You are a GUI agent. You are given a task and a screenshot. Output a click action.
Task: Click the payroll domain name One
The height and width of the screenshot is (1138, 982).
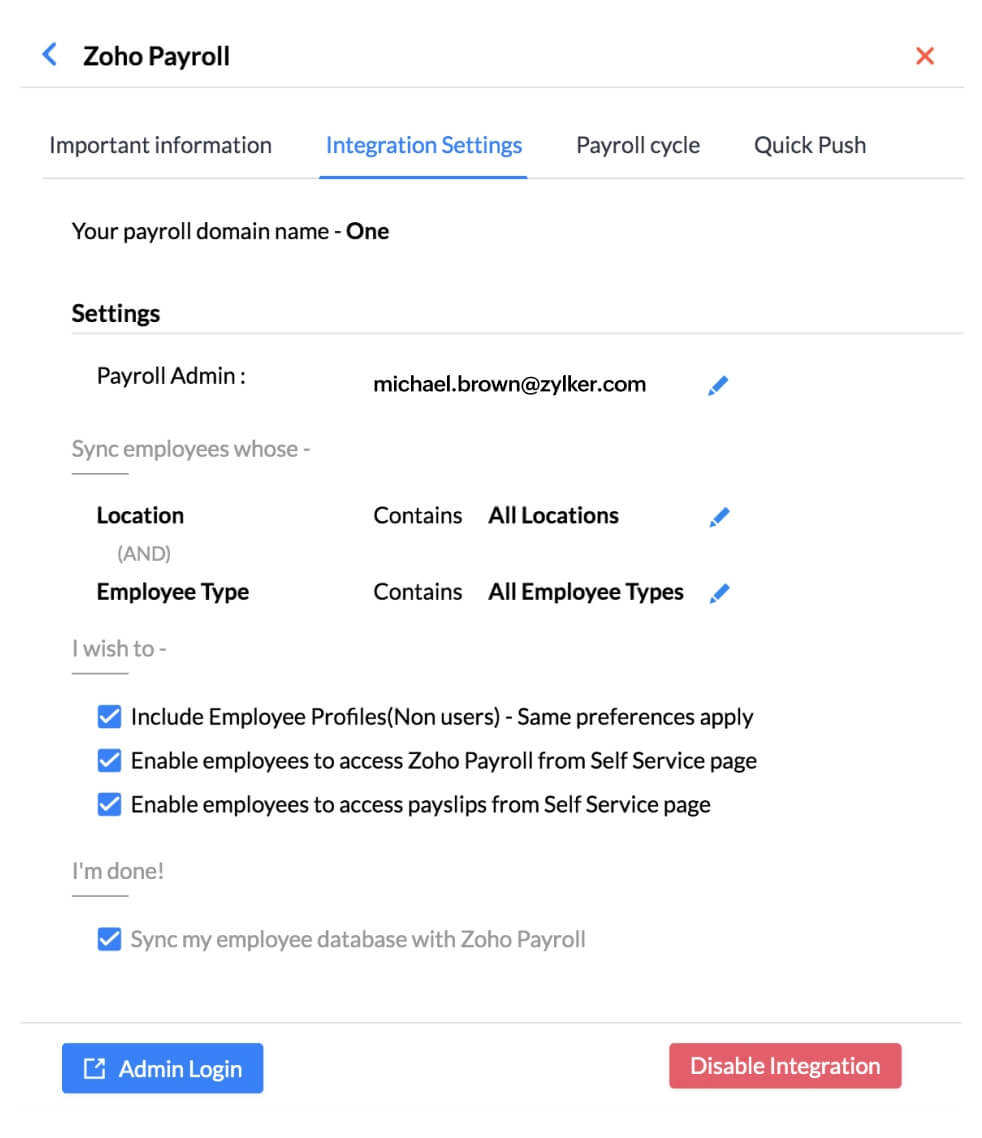(367, 232)
